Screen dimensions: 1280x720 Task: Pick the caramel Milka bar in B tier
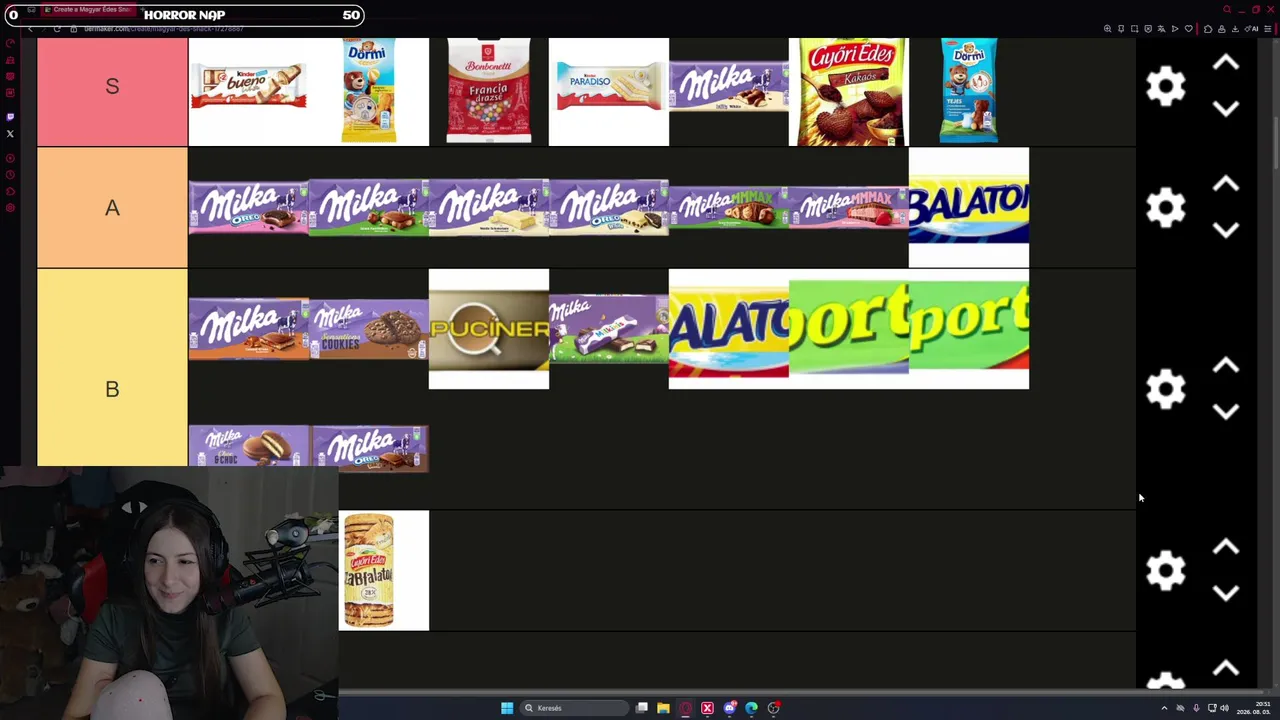point(248,328)
